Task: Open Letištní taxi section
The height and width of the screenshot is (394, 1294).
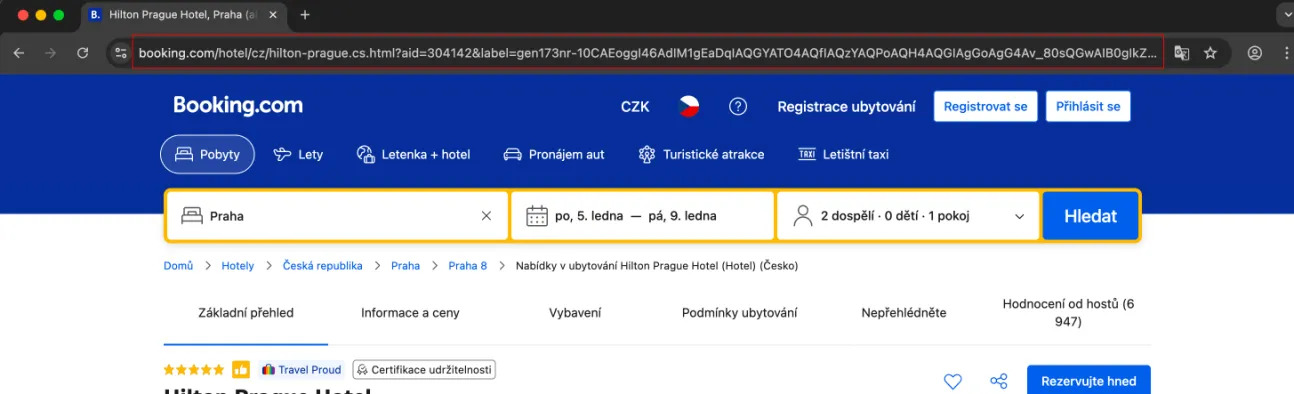Action: coord(844,155)
